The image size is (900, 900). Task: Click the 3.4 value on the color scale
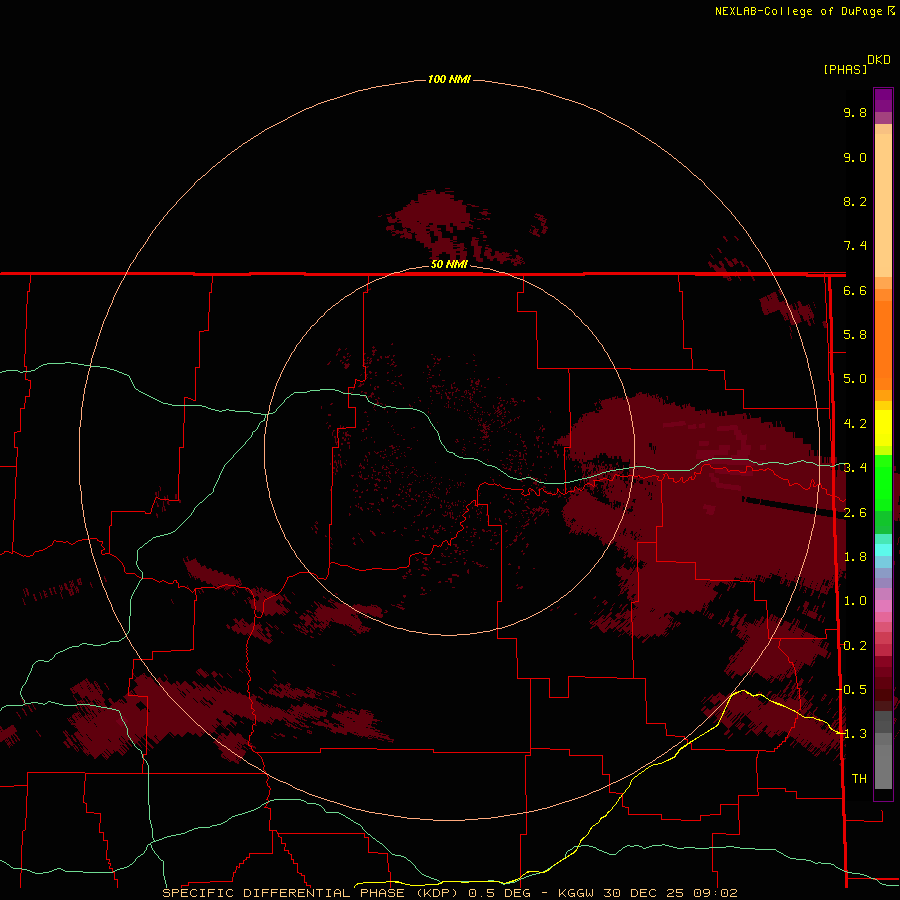855,468
